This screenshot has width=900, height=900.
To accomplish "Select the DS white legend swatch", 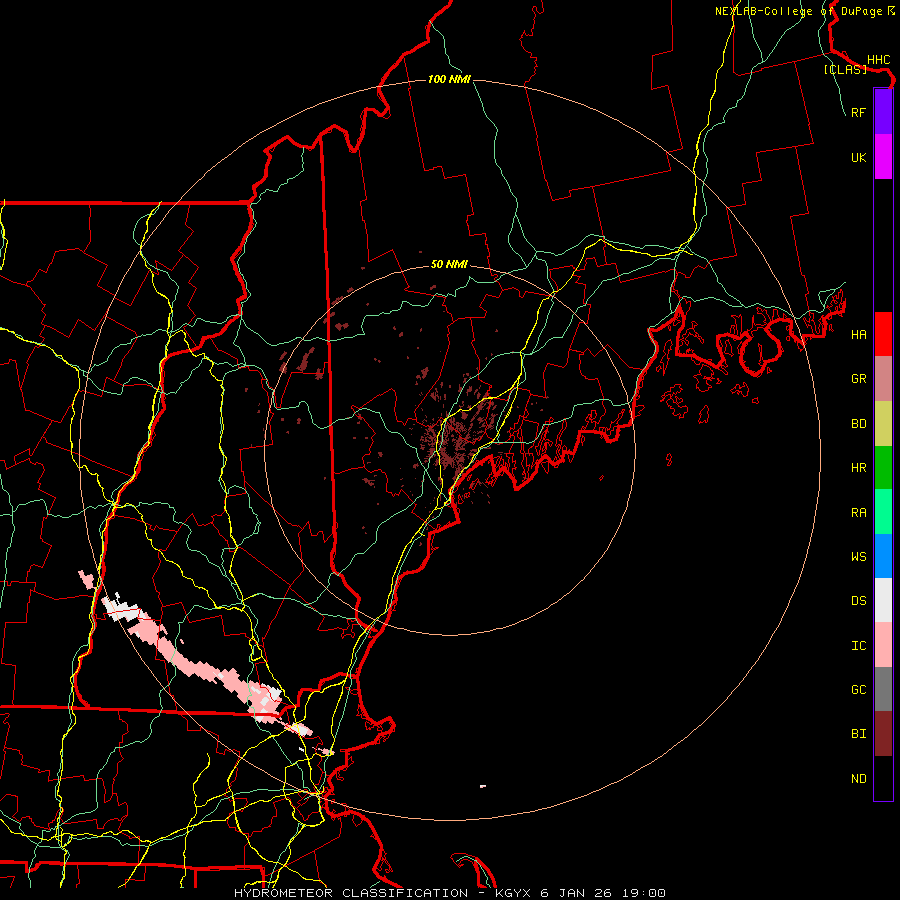I will (883, 600).
